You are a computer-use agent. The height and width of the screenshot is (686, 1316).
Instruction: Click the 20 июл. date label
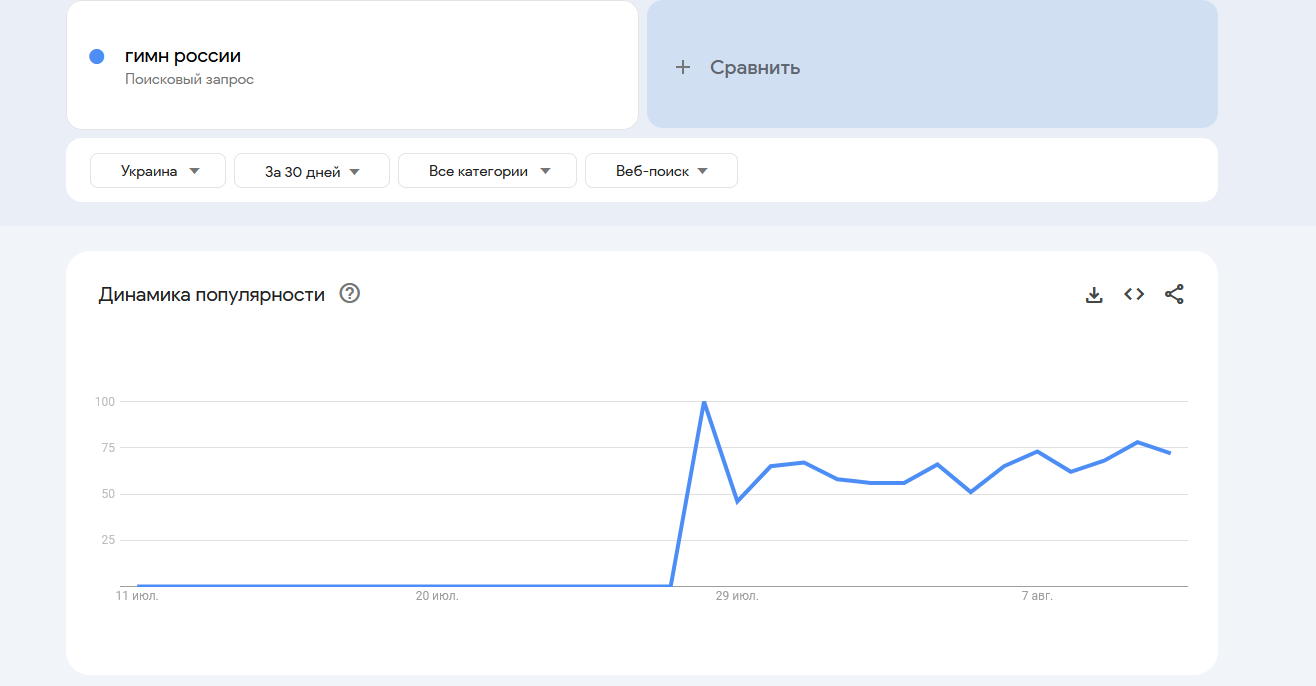point(437,596)
